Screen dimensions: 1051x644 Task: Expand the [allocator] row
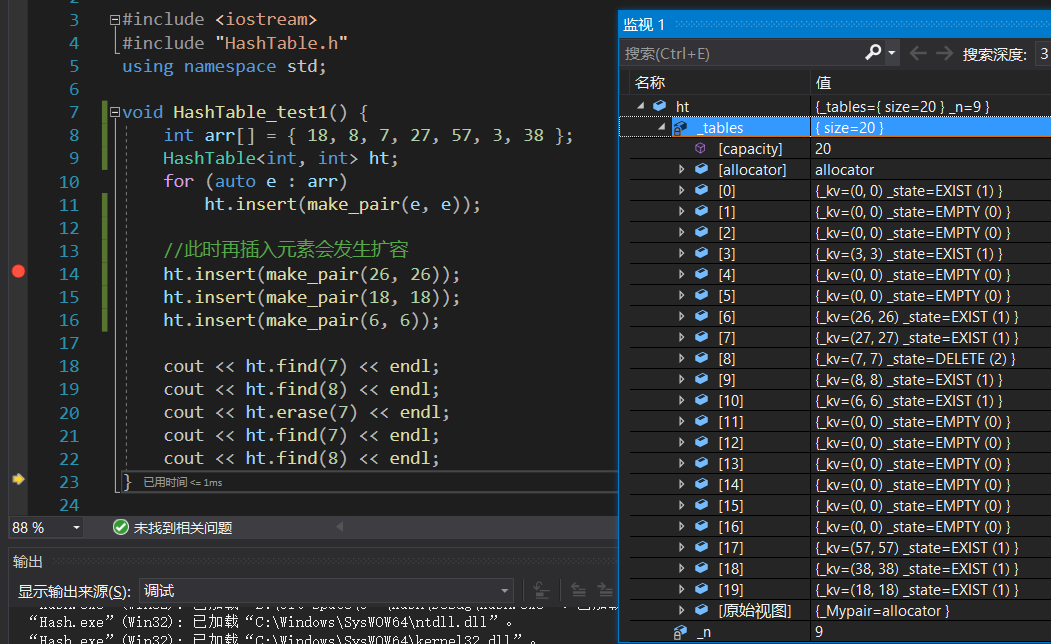click(682, 170)
